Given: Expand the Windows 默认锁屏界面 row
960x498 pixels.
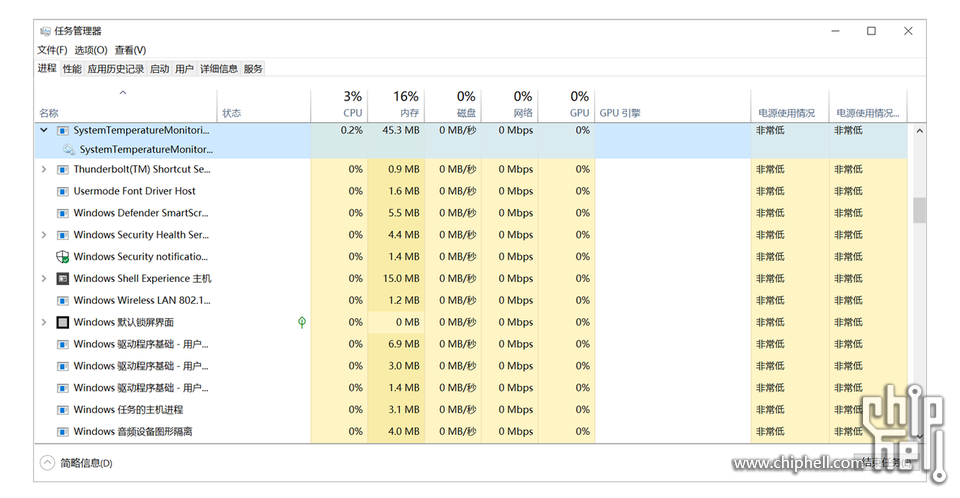Looking at the screenshot, I should (x=43, y=322).
